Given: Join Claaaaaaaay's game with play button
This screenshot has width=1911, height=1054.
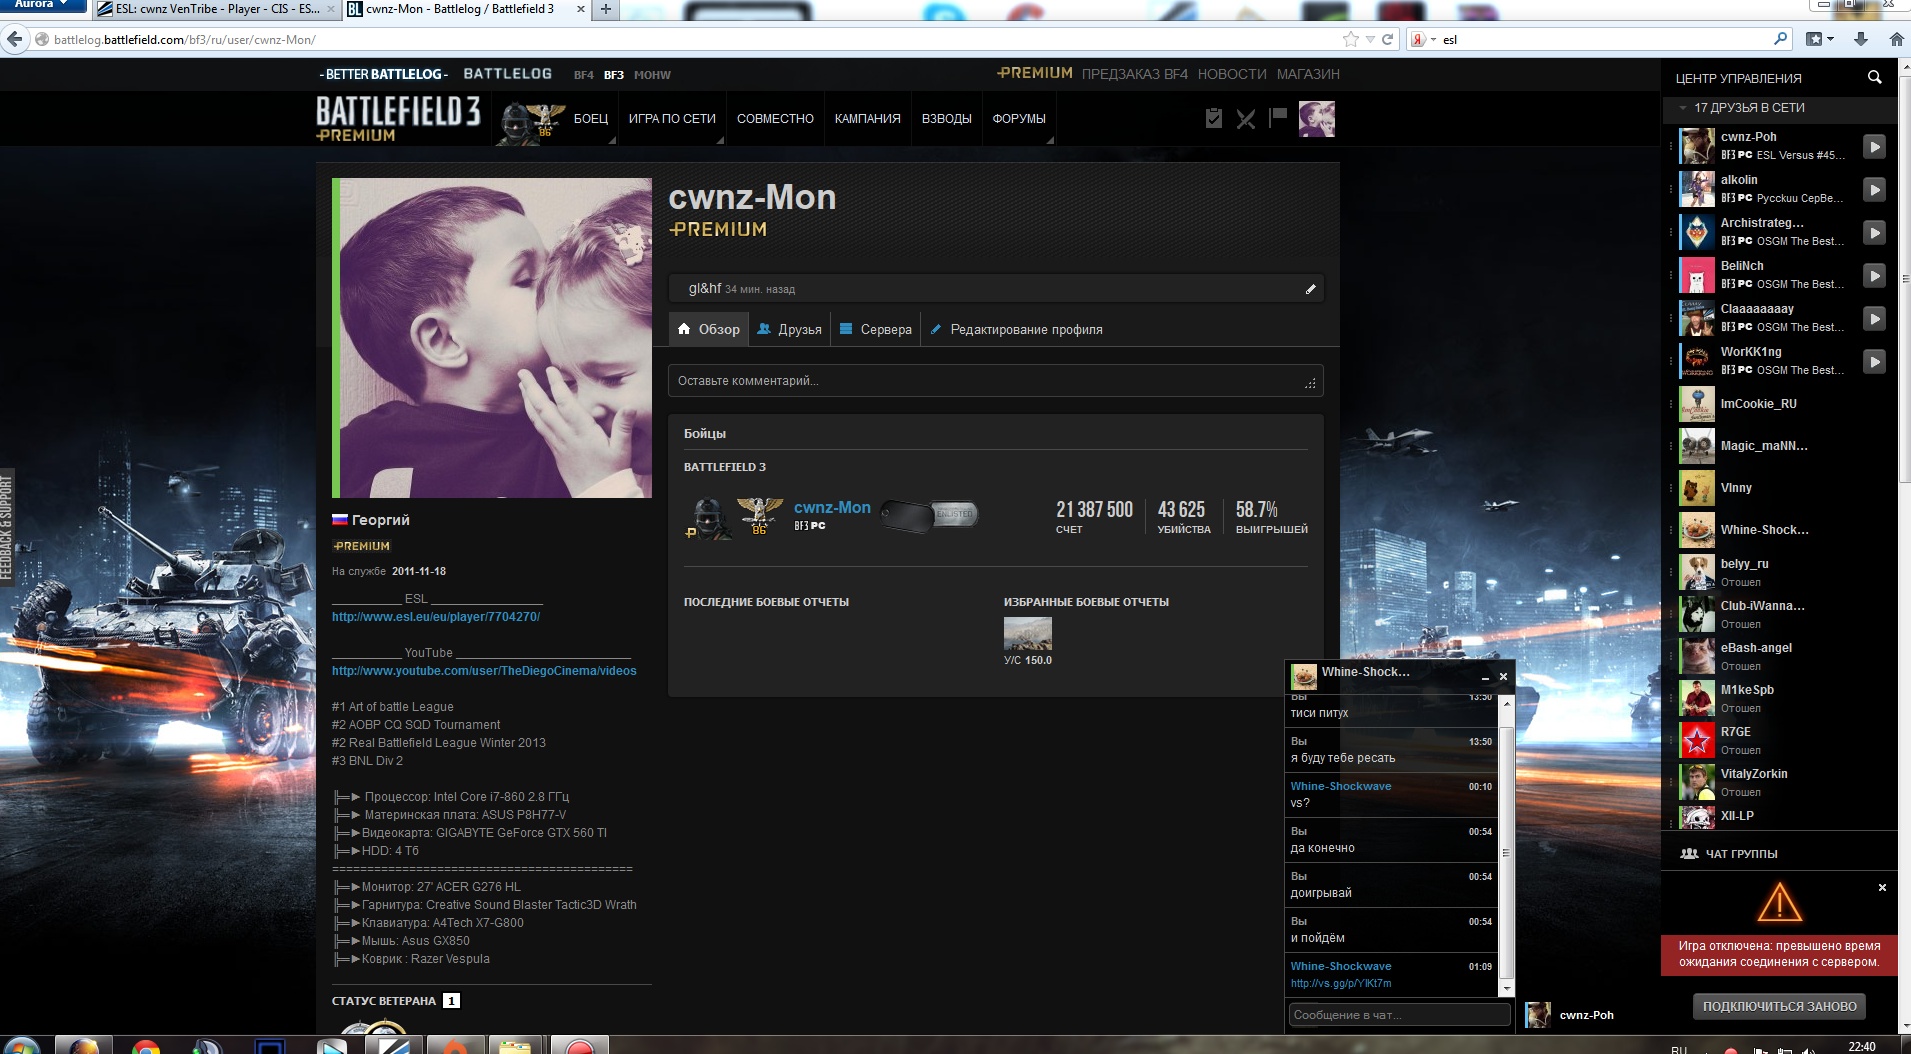Looking at the screenshot, I should 1875,319.
